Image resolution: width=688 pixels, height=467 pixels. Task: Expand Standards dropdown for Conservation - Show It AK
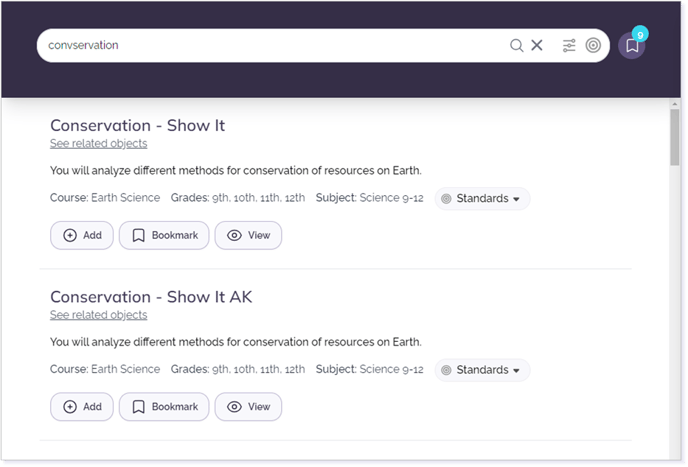tap(482, 370)
